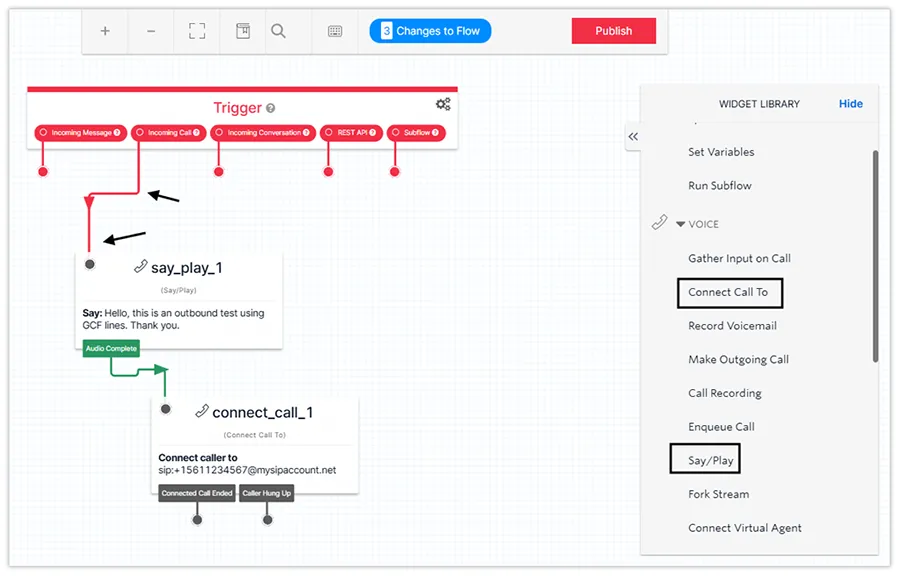Zoom in with the plus icon
The image size is (900, 577).
point(105,31)
